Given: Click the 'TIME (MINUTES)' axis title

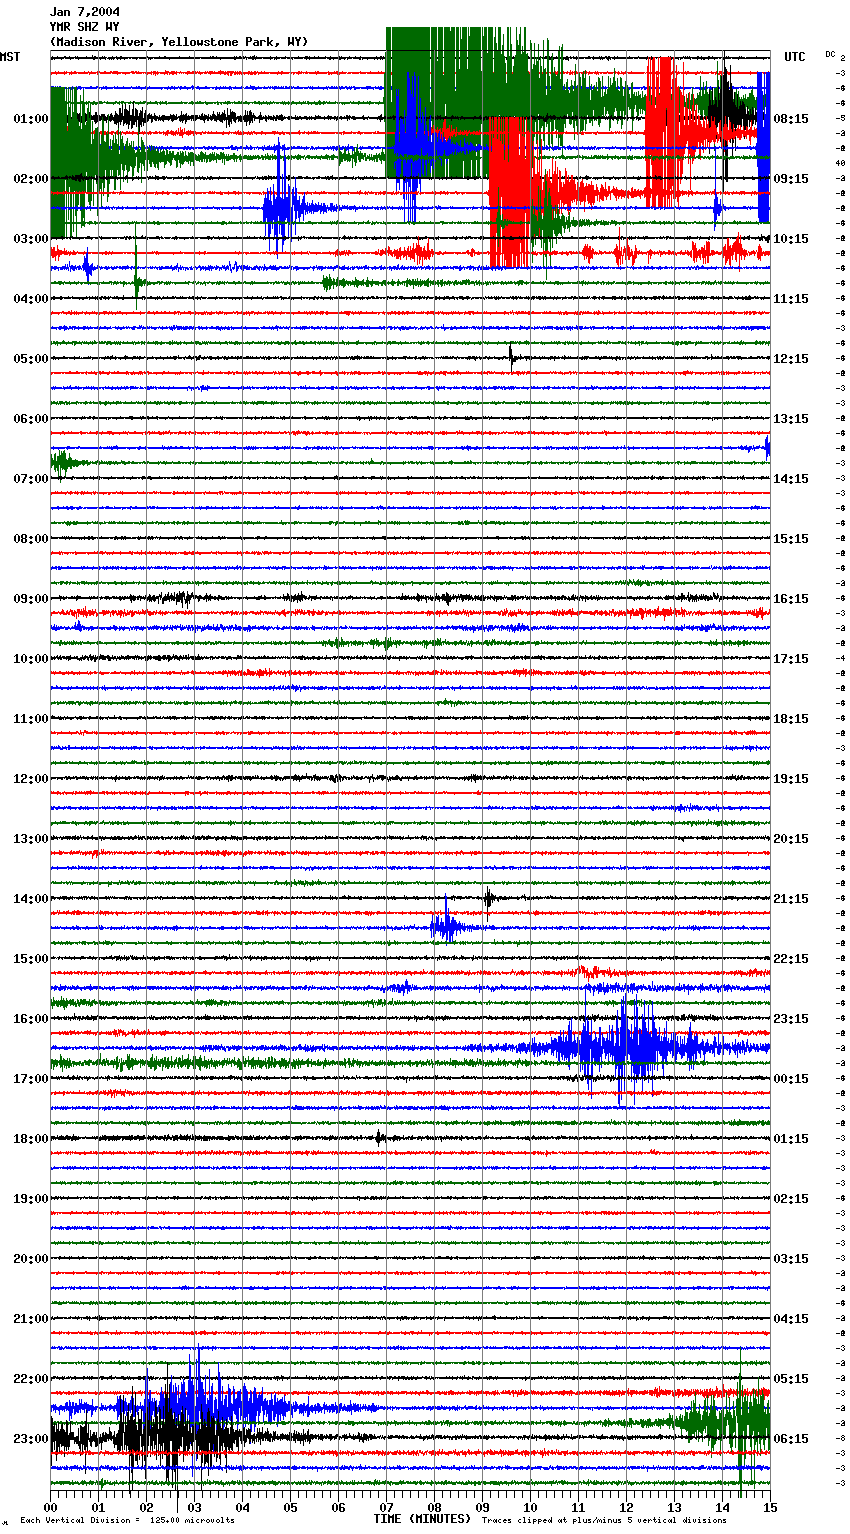Looking at the screenshot, I should pos(422,1519).
